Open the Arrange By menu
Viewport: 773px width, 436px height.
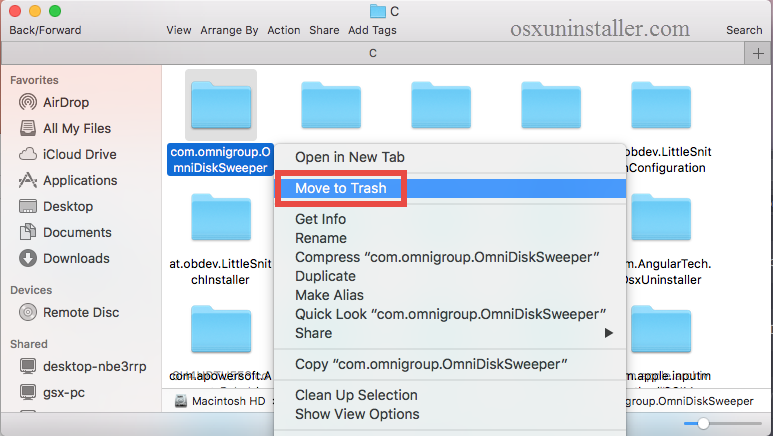coord(229,30)
